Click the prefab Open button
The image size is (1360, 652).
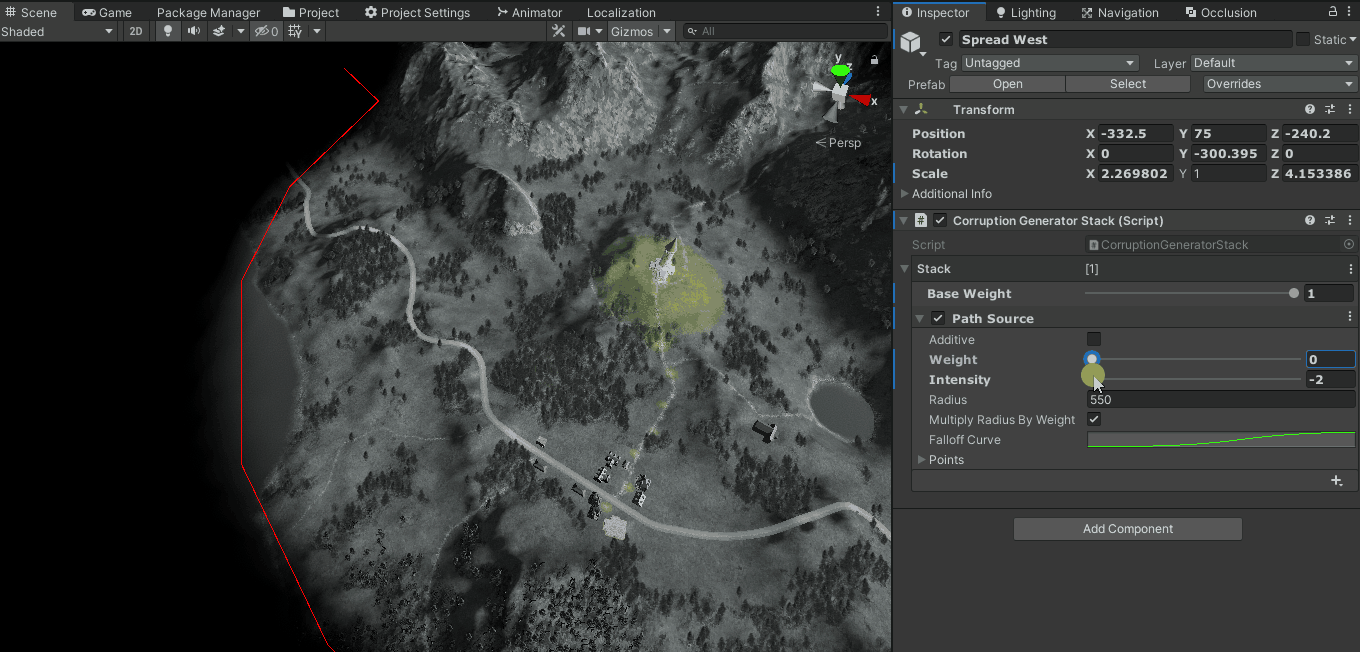(x=1007, y=84)
